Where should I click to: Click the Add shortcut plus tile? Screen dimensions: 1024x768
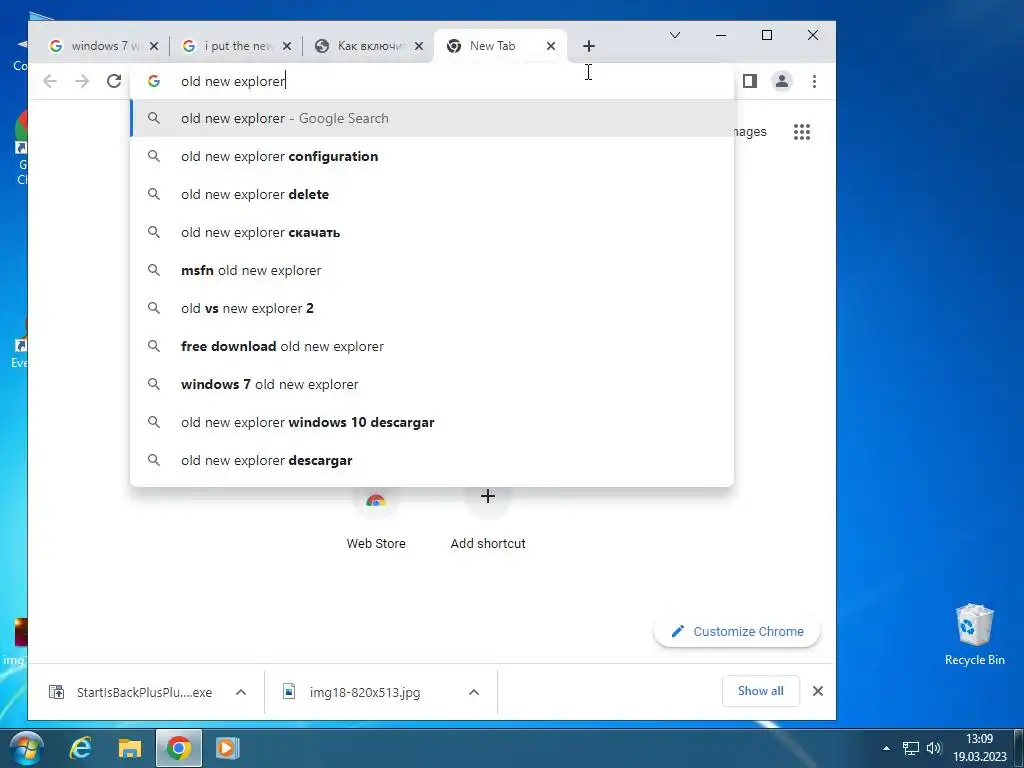(x=487, y=498)
